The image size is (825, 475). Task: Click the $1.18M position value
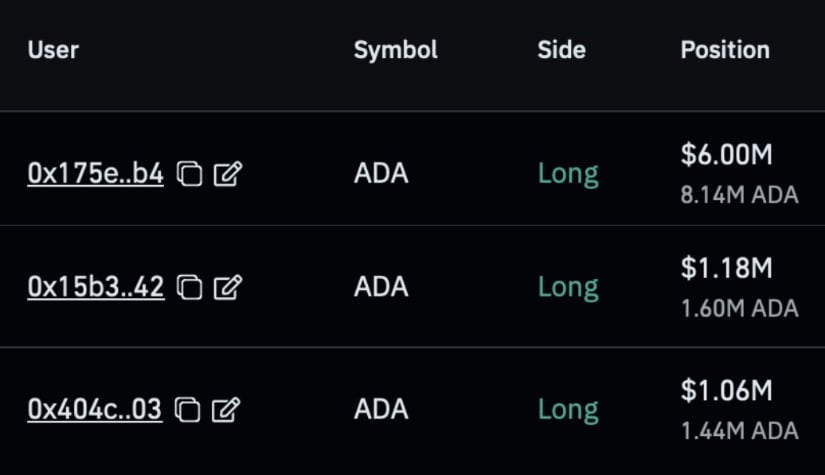(727, 268)
